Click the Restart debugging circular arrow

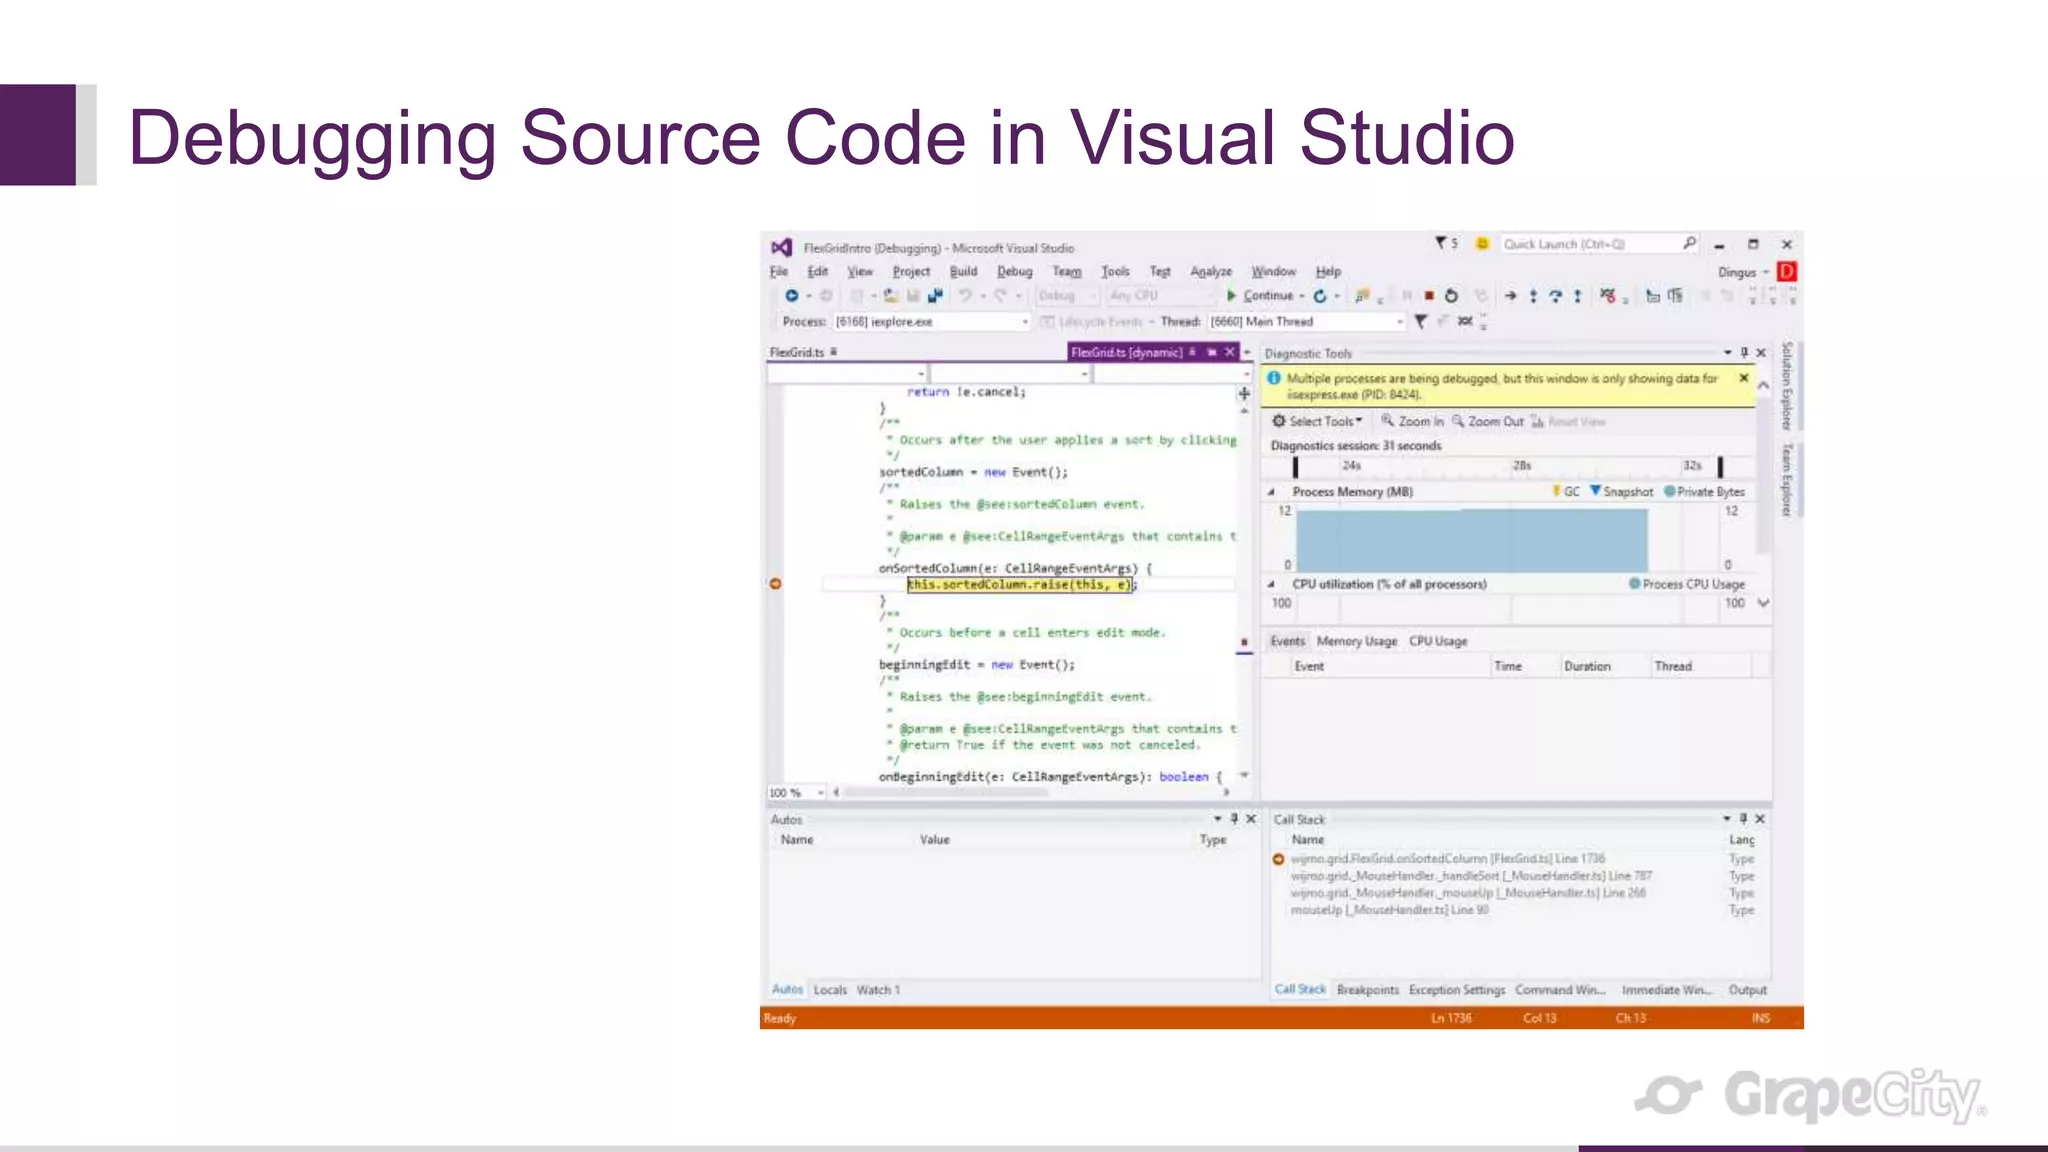coord(1451,296)
